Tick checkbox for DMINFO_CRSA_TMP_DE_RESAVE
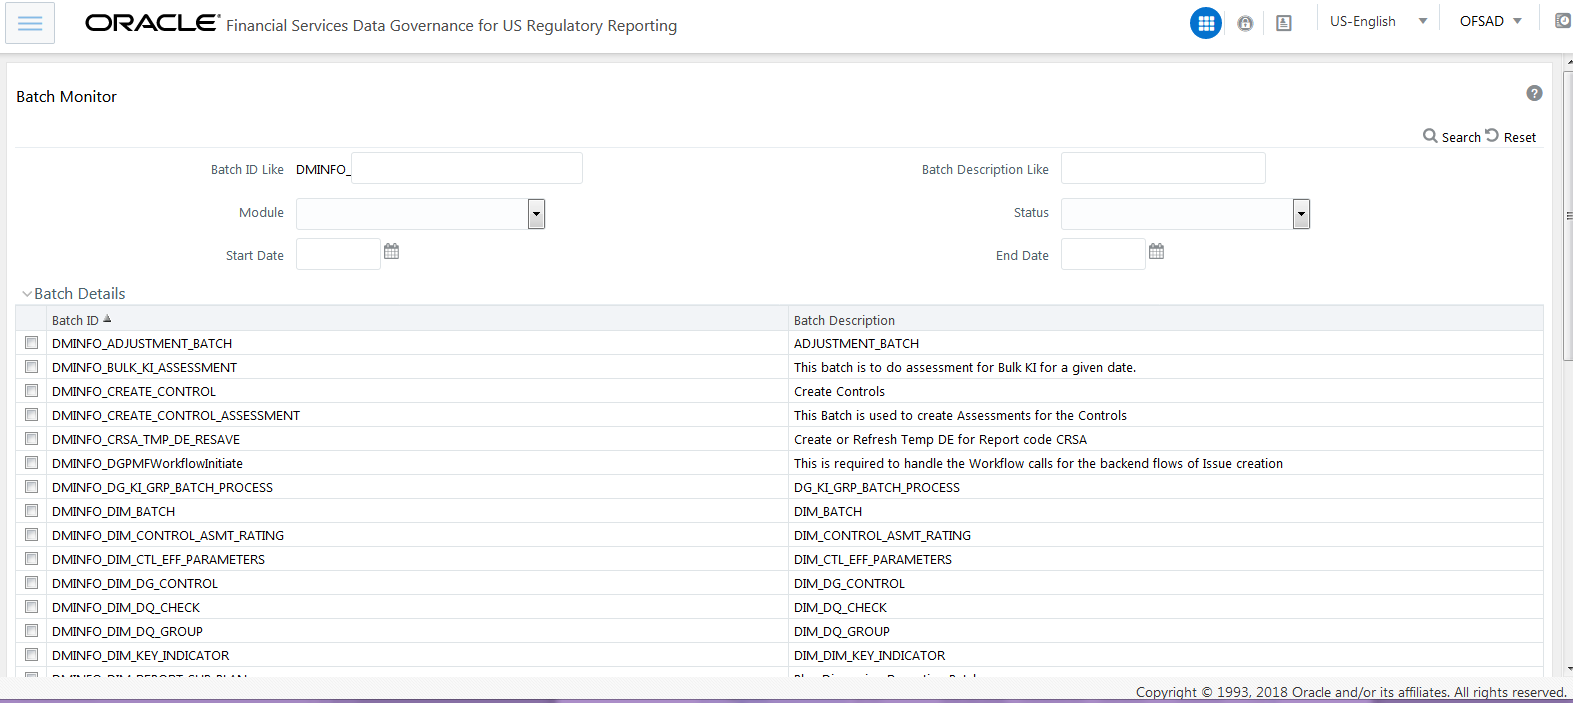Image resolution: width=1573 pixels, height=703 pixels. 32,439
